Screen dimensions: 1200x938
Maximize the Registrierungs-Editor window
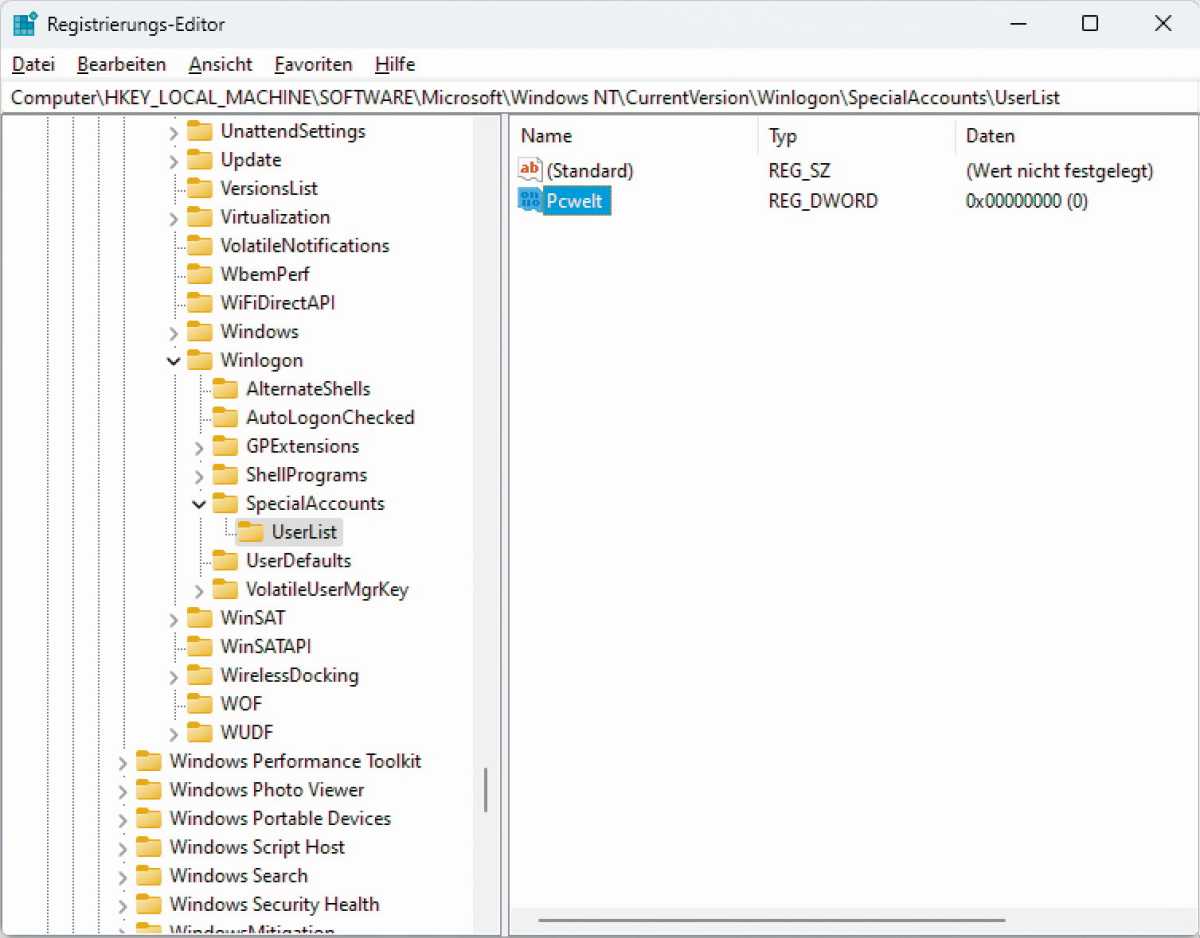1090,24
